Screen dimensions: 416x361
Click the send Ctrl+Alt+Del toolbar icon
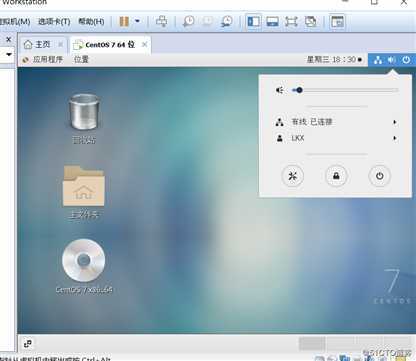(162, 21)
